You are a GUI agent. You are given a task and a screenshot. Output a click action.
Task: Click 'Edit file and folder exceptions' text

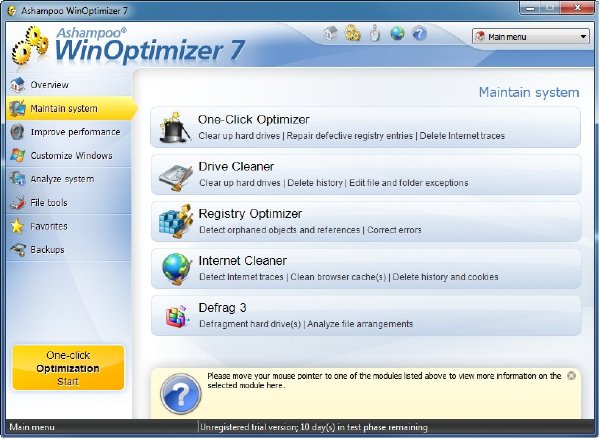coord(409,183)
